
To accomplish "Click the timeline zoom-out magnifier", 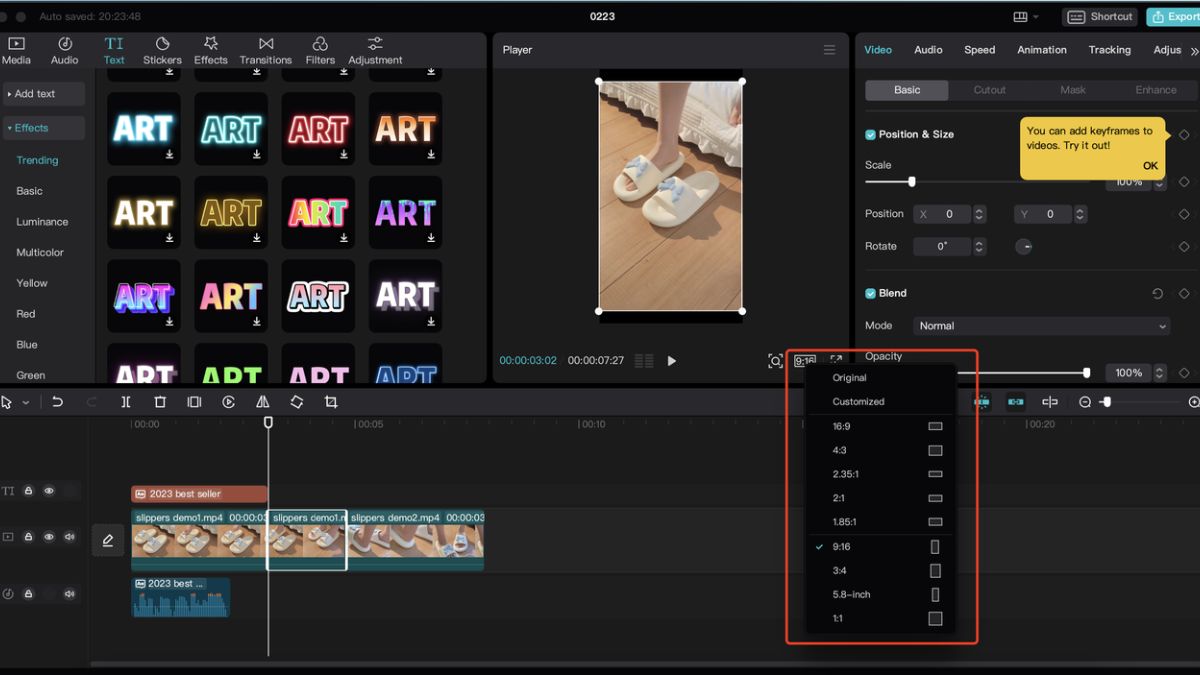I will point(1085,402).
